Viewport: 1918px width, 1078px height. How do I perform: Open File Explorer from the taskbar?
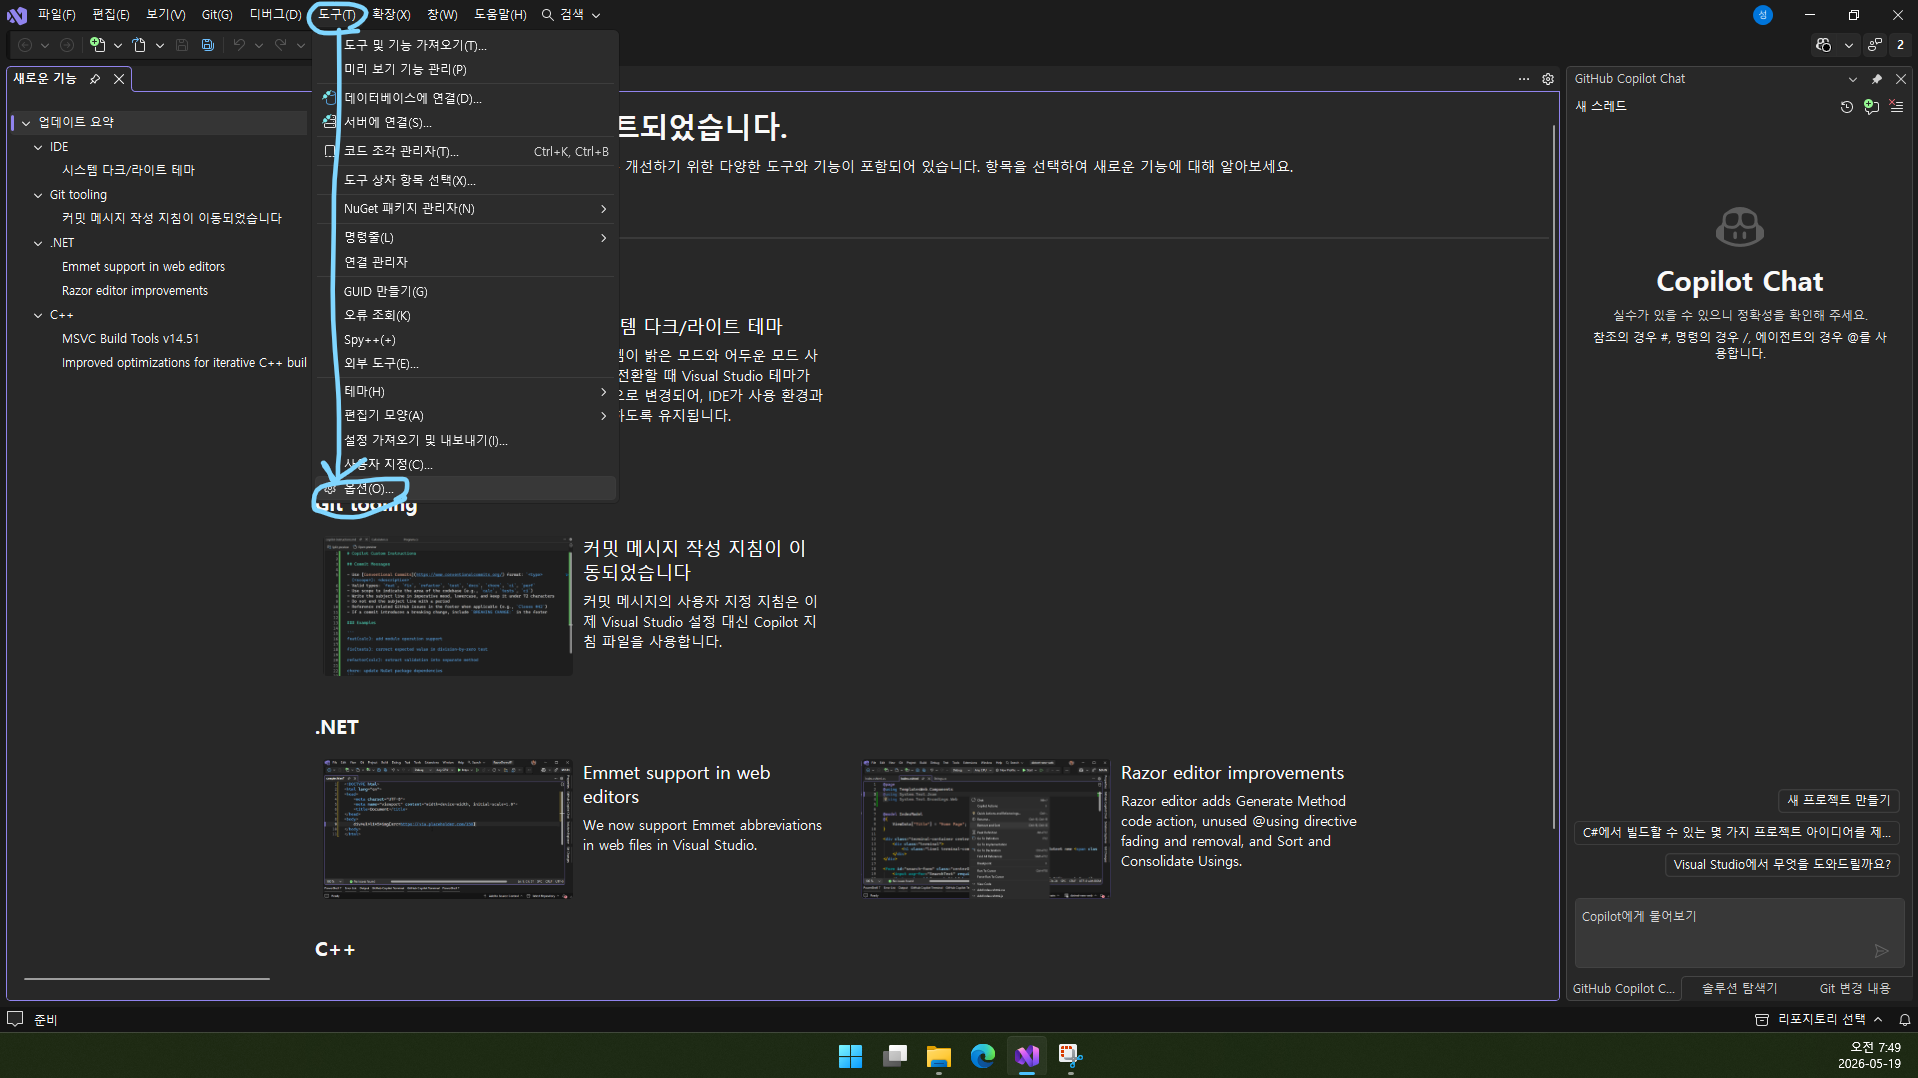tap(938, 1056)
